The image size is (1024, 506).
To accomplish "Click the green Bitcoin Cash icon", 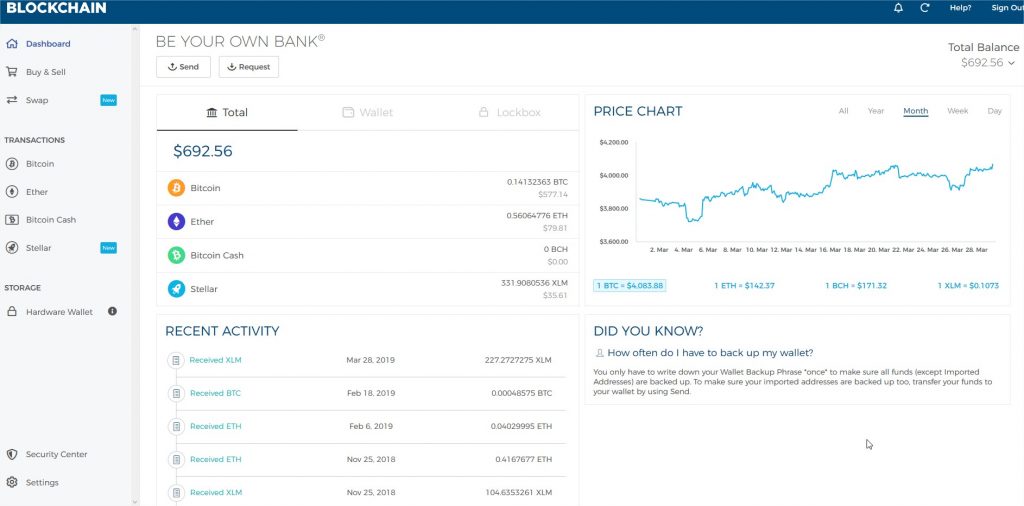I will [x=176, y=255].
